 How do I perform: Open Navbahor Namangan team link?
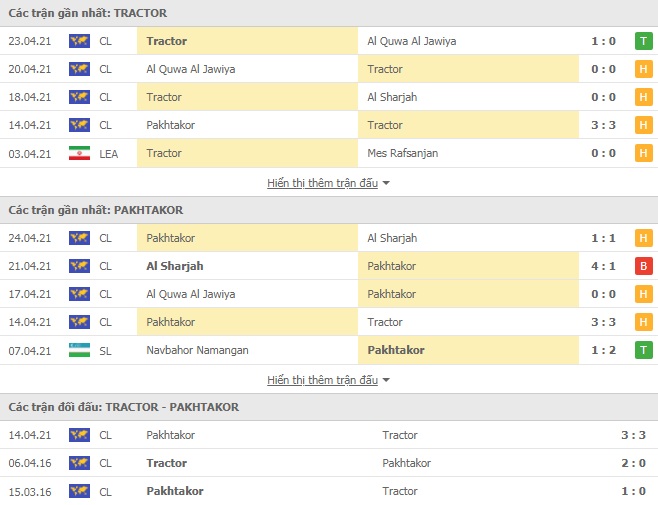(x=197, y=350)
